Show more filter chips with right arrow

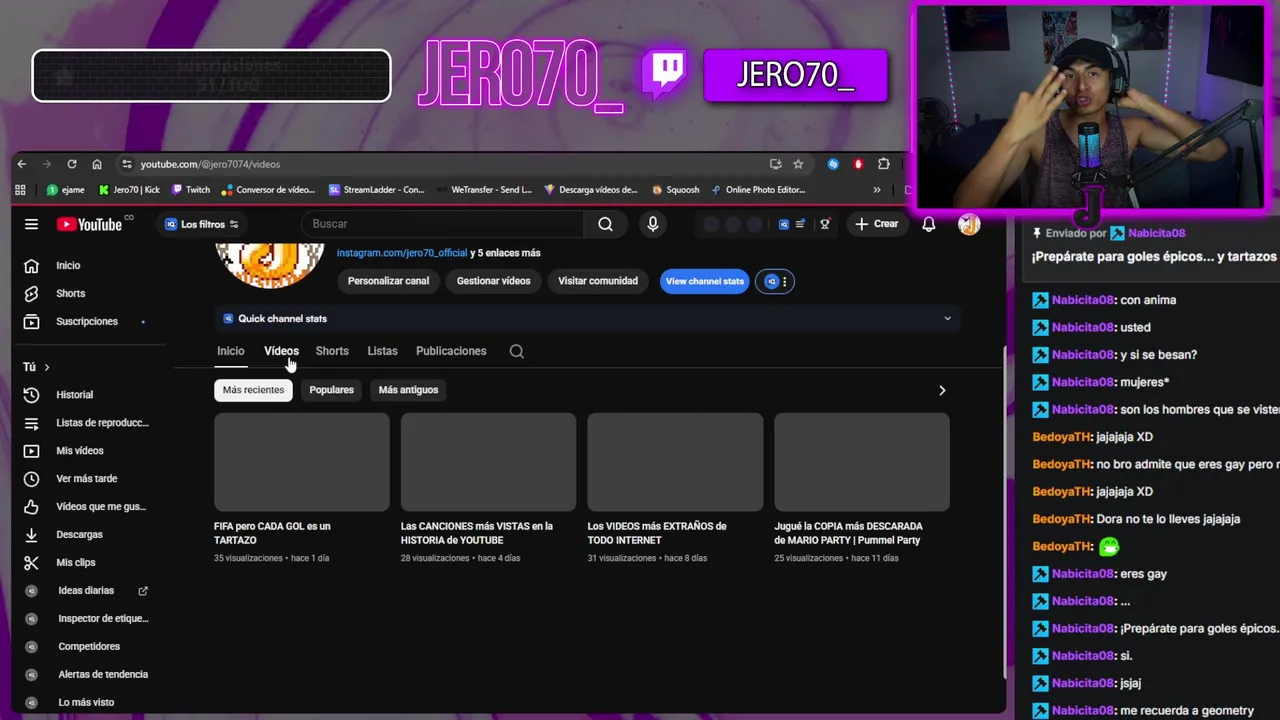(942, 391)
